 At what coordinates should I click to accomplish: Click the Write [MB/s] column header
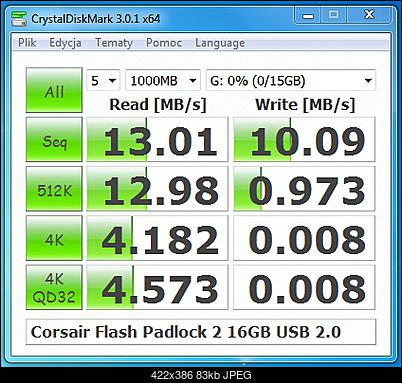click(x=305, y=105)
